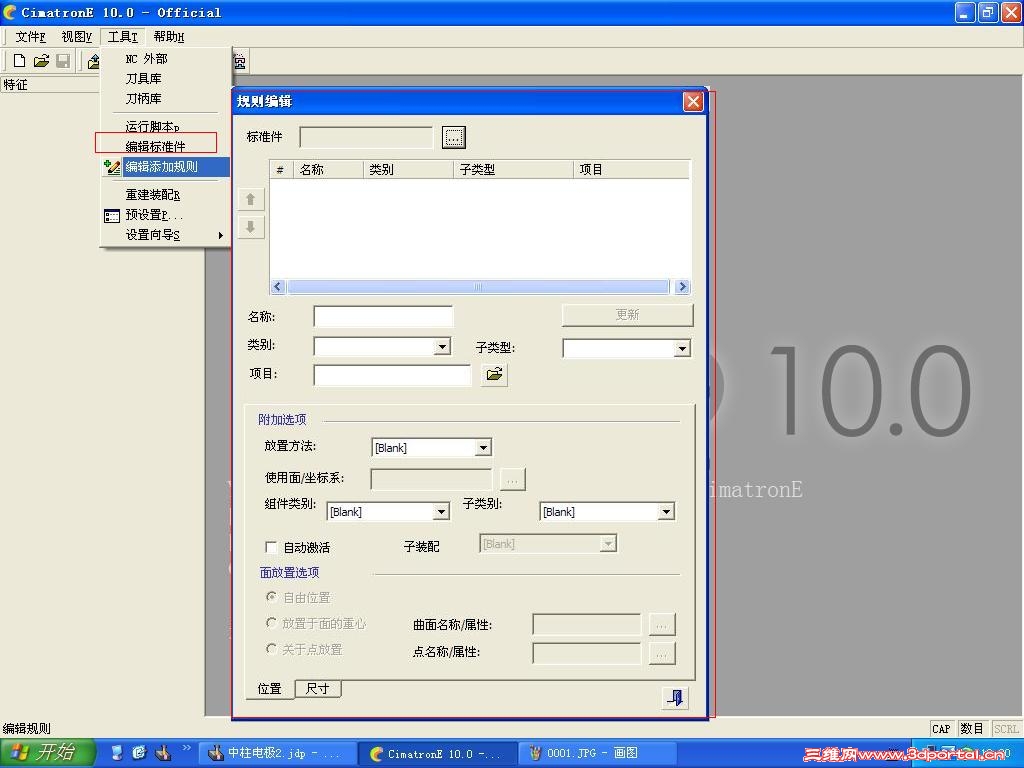Click the show desktop quick launch icon

[x=116, y=753]
